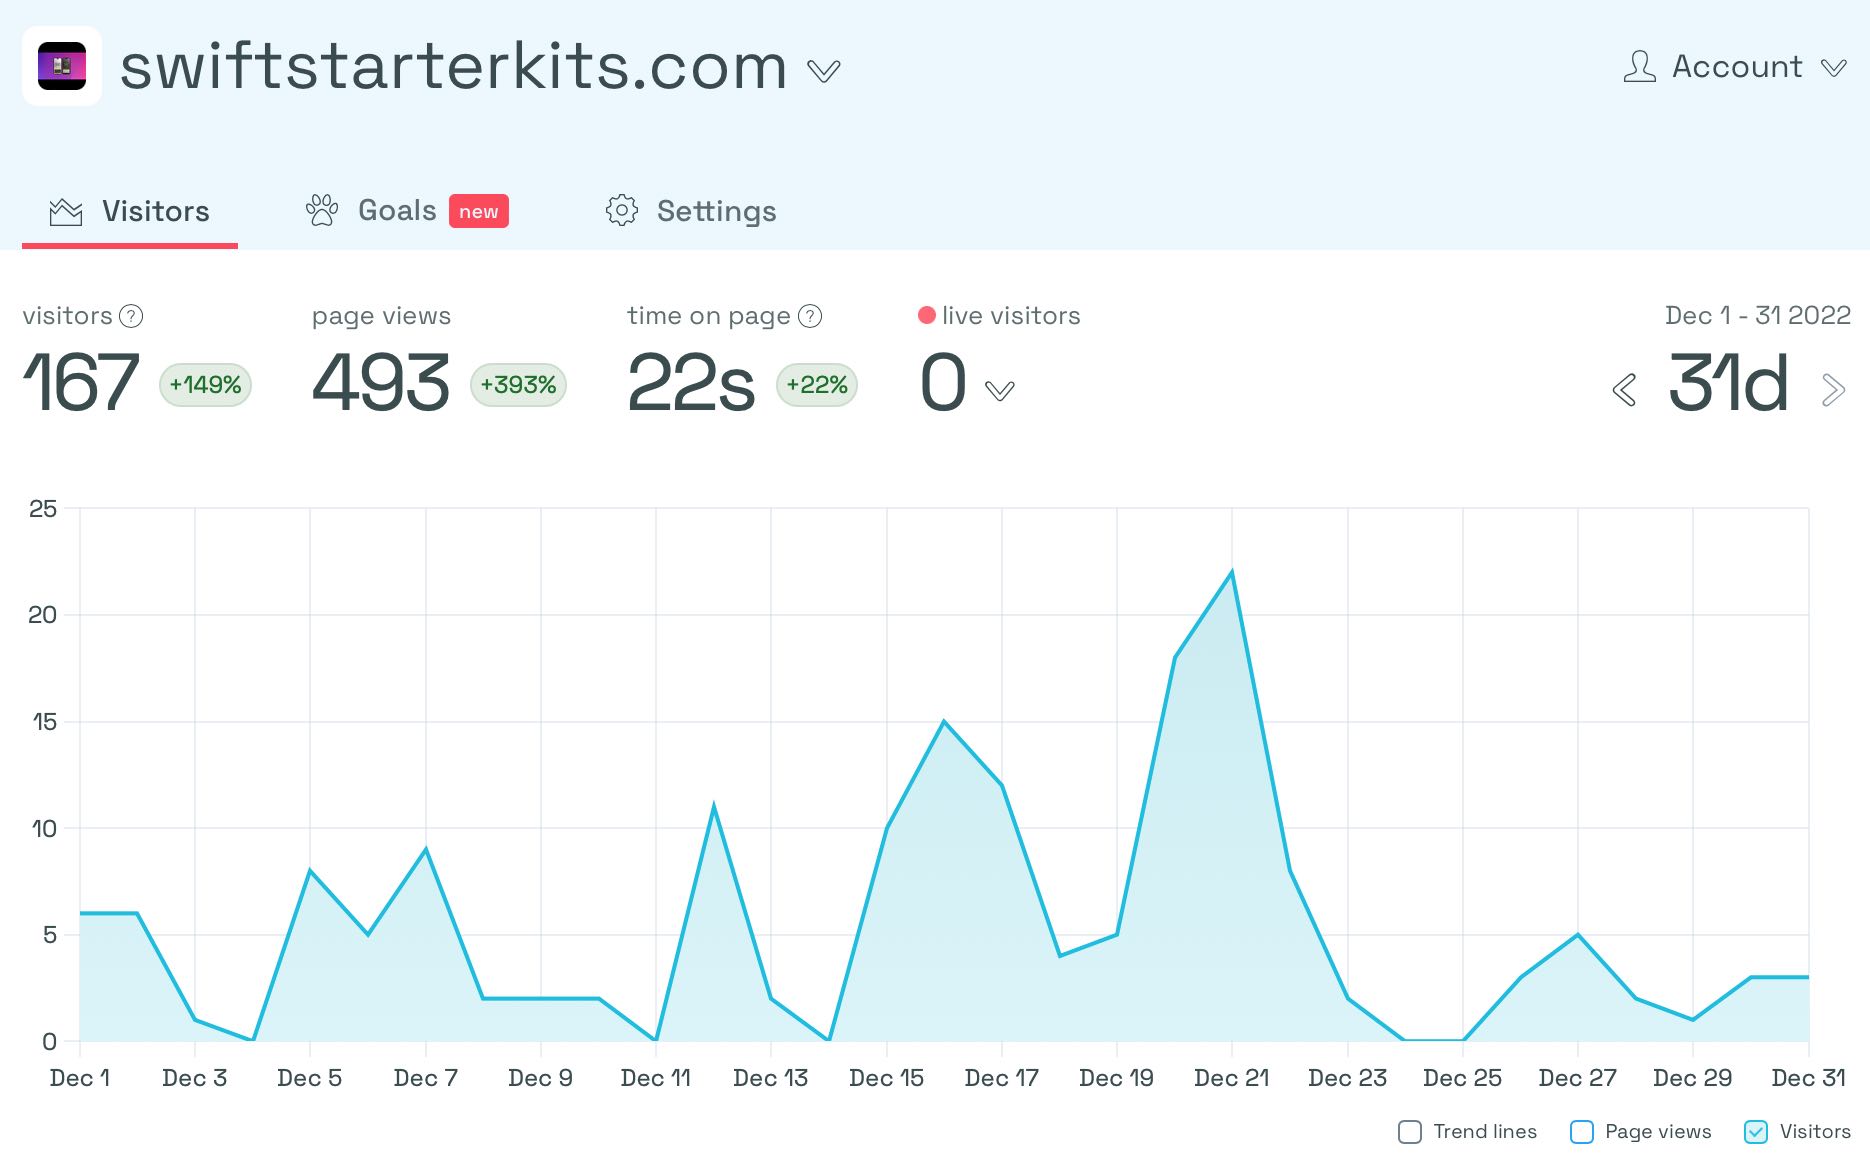Select the Visitors chart icon
The height and width of the screenshot is (1166, 1870).
point(64,211)
